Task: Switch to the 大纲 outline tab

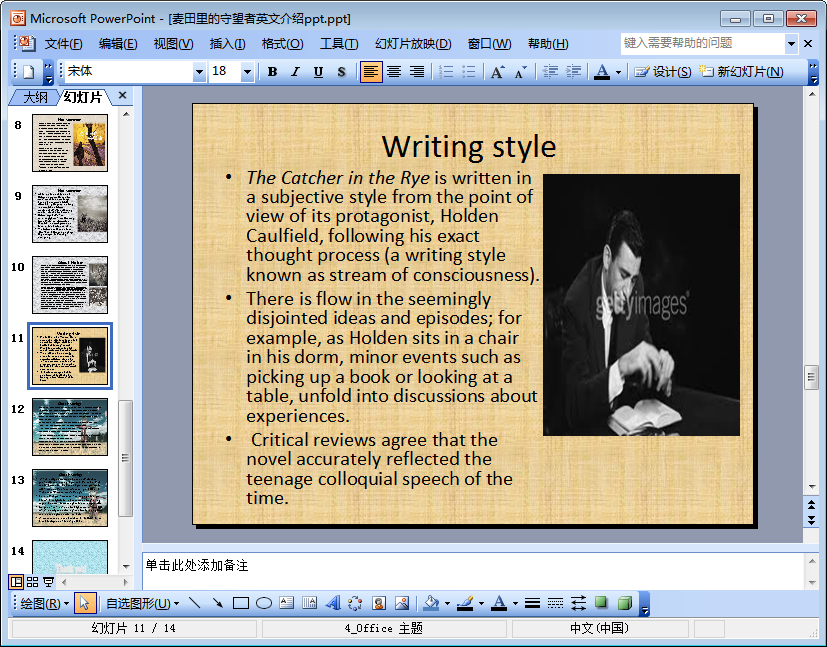Action: coord(35,97)
